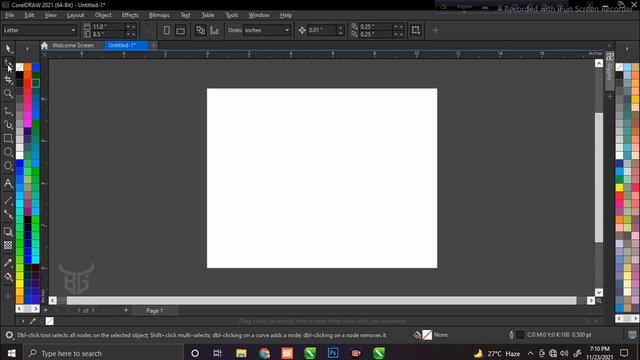Add a new page after Page 1
Viewport: 640px width, 360px height.
pos(126,310)
